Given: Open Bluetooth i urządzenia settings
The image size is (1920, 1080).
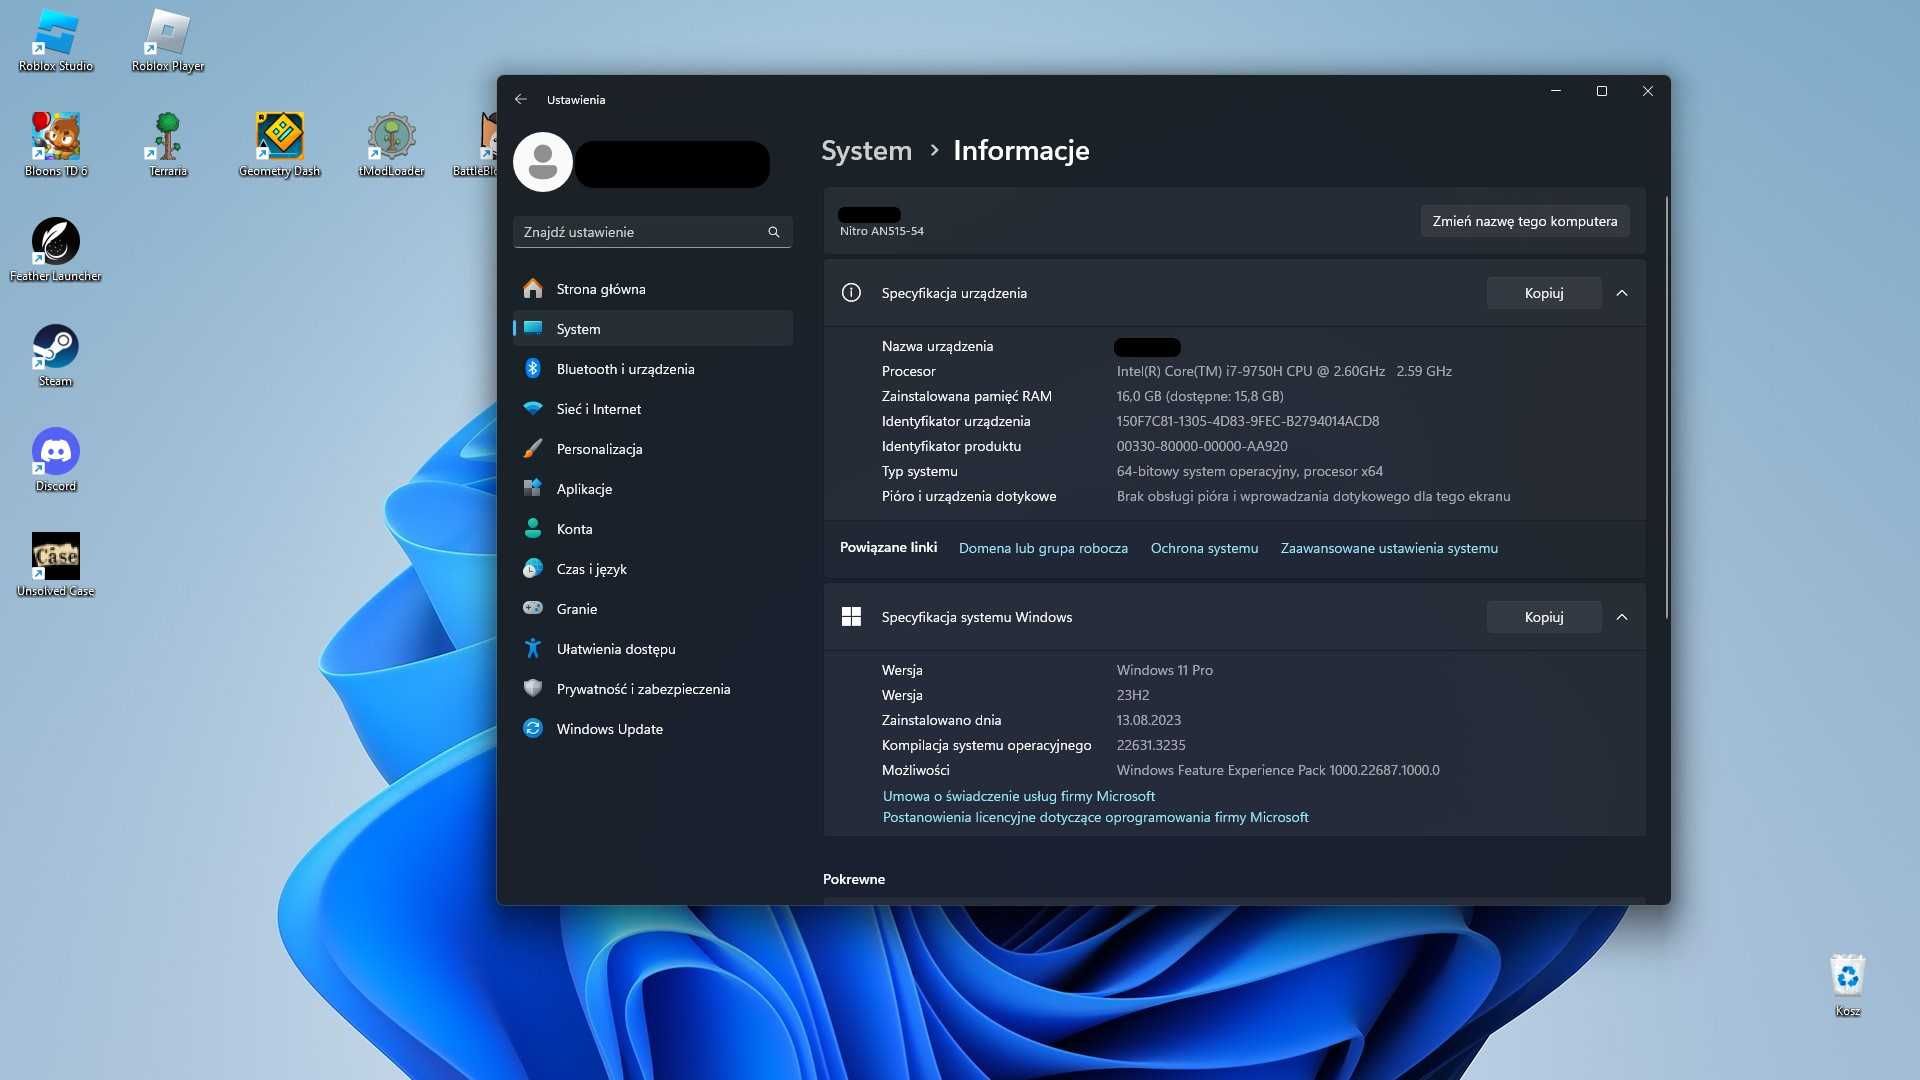Looking at the screenshot, I should point(653,369).
